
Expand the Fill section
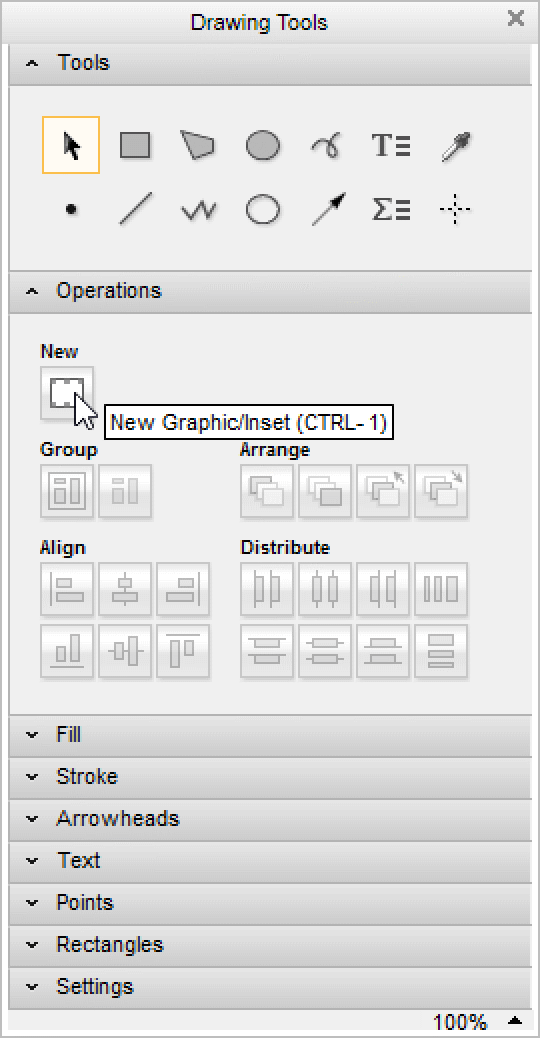point(271,735)
